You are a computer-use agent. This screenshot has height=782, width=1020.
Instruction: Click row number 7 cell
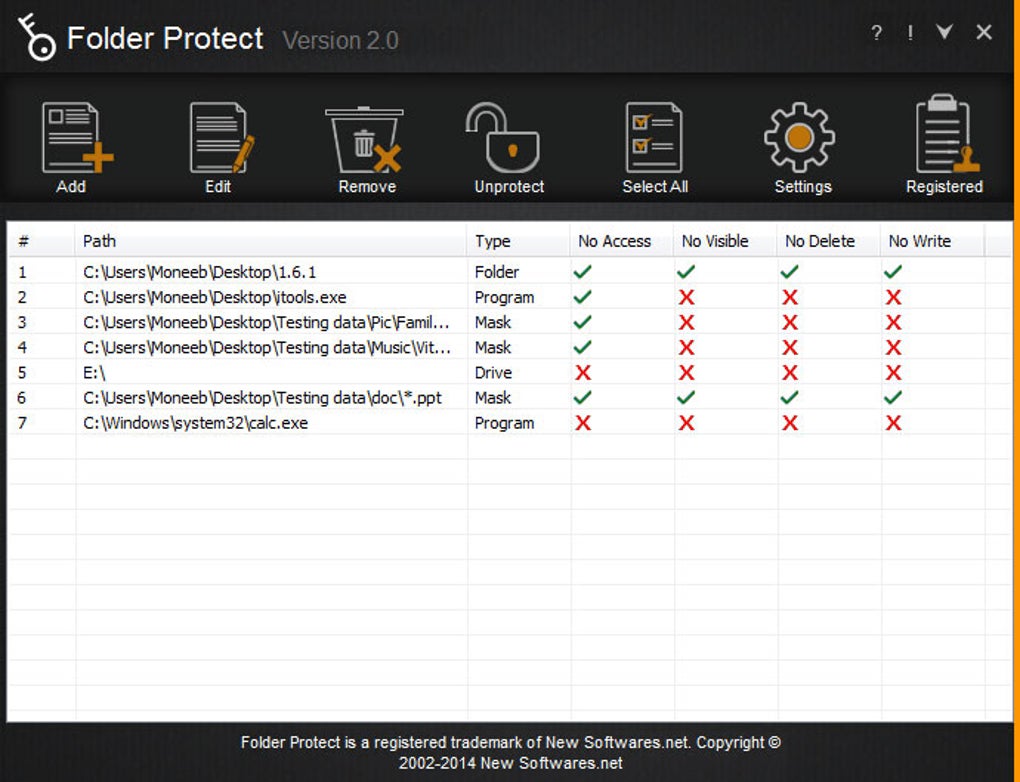coord(22,423)
